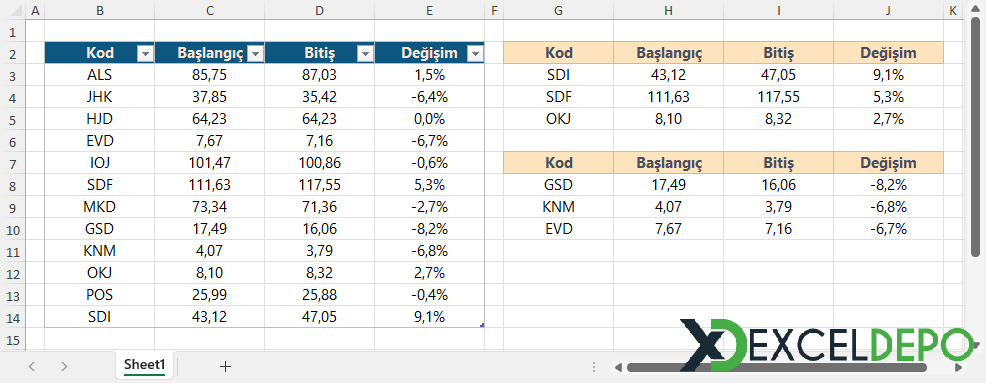Screen dimensions: 986x383
Task: Select column I header
Action: (778, 10)
